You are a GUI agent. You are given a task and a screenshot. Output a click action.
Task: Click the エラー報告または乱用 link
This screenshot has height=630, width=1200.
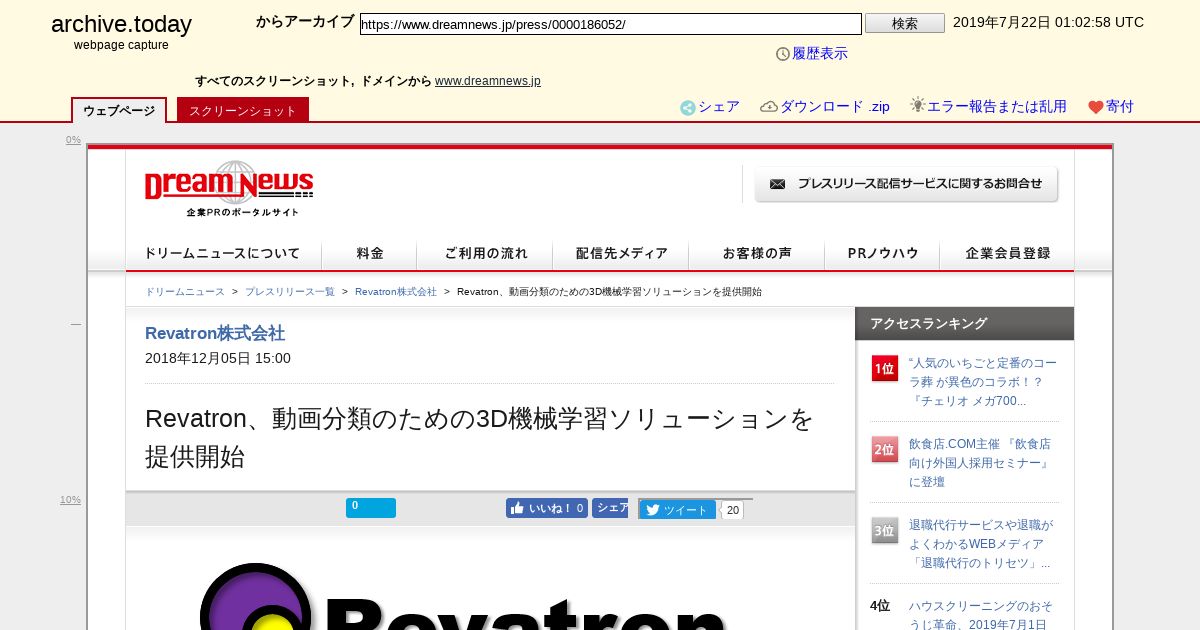997,107
